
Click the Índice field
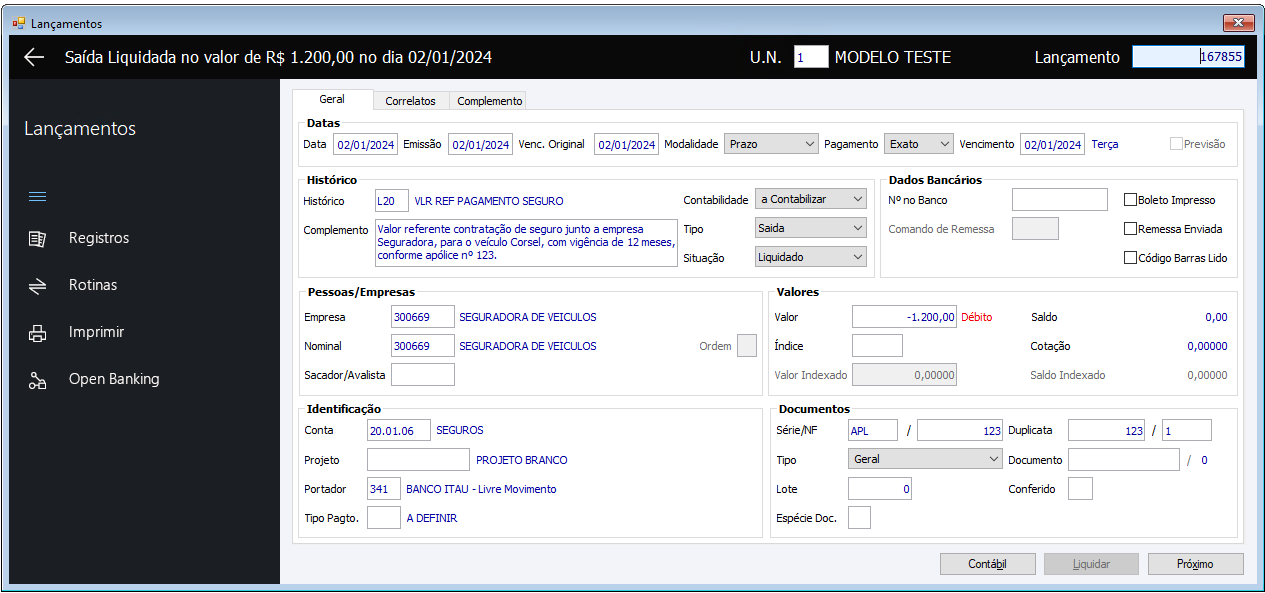click(x=877, y=346)
